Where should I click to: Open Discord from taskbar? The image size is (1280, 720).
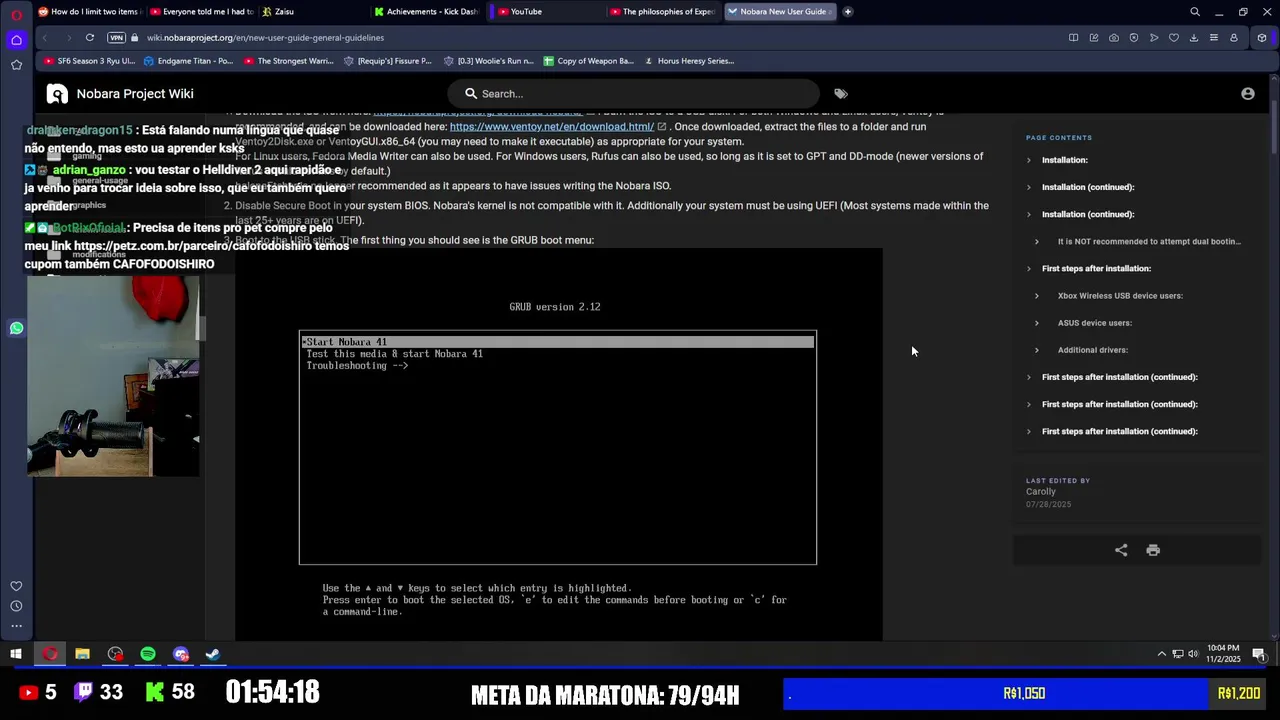click(181, 654)
